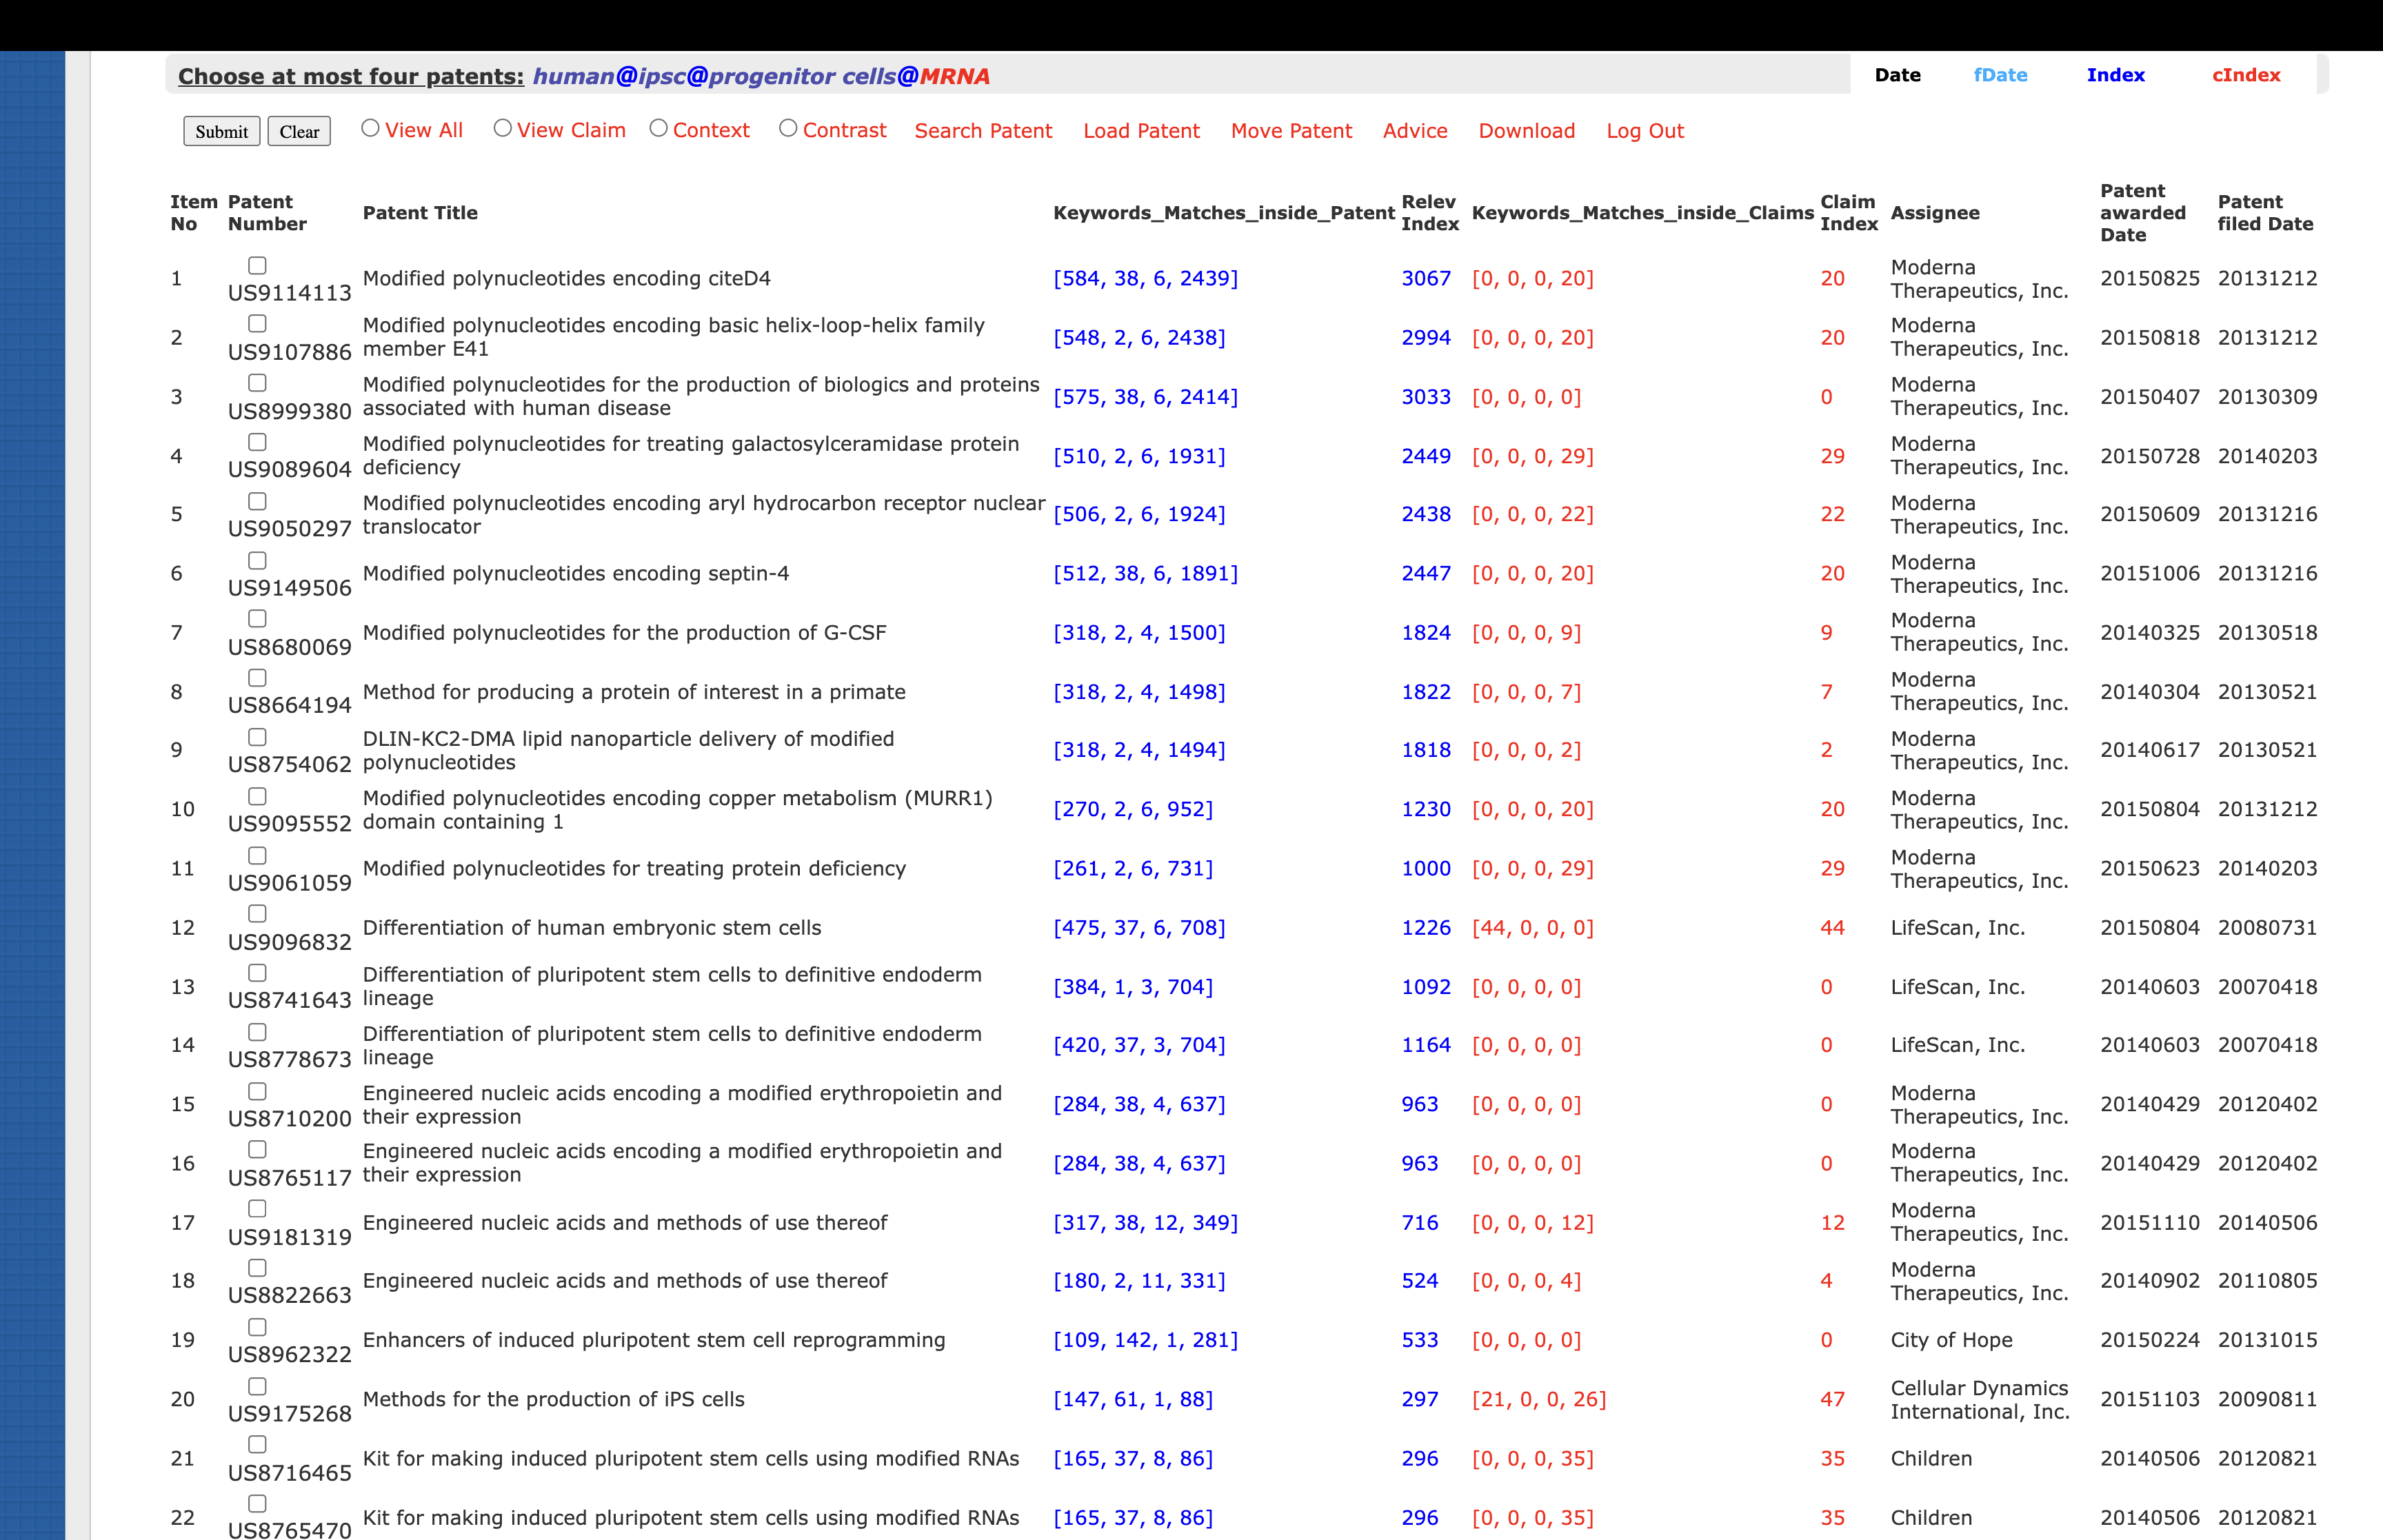Open the Search Patent link
Image resolution: width=2383 pixels, height=1540 pixels.
[983, 131]
